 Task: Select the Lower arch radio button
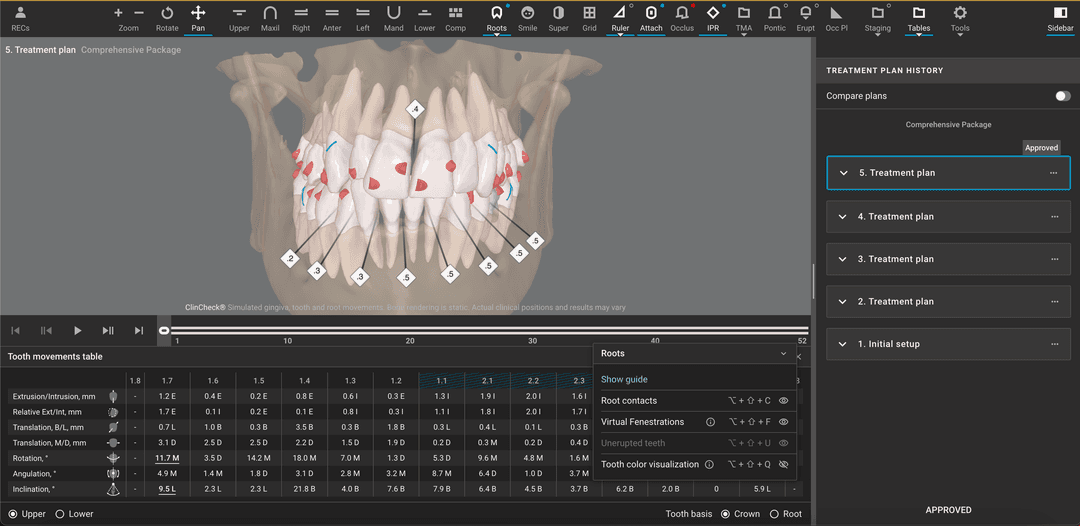[x=60, y=514]
